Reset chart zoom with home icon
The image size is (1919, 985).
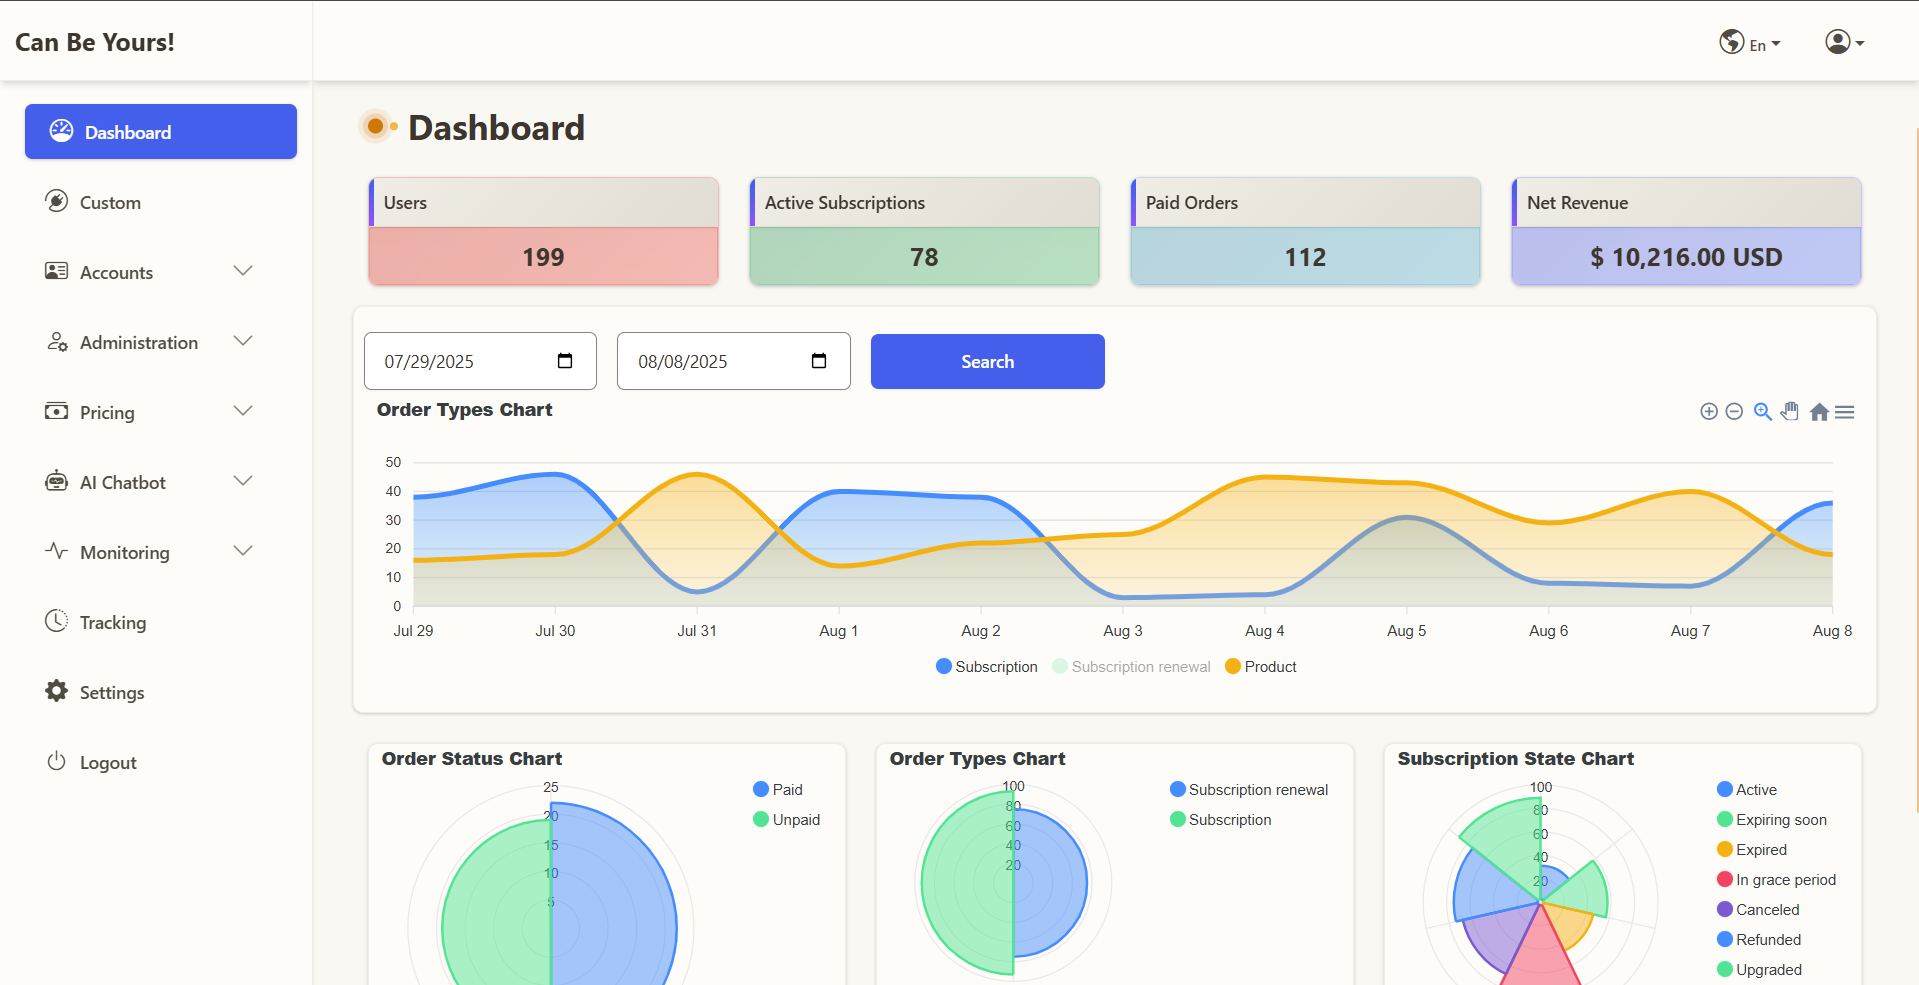pos(1819,412)
